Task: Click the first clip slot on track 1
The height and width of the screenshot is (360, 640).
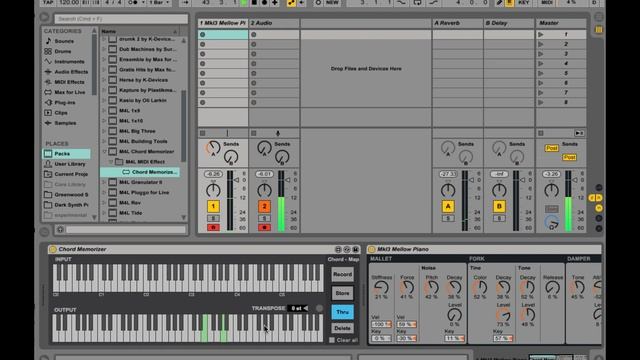Action: pyautogui.click(x=223, y=35)
